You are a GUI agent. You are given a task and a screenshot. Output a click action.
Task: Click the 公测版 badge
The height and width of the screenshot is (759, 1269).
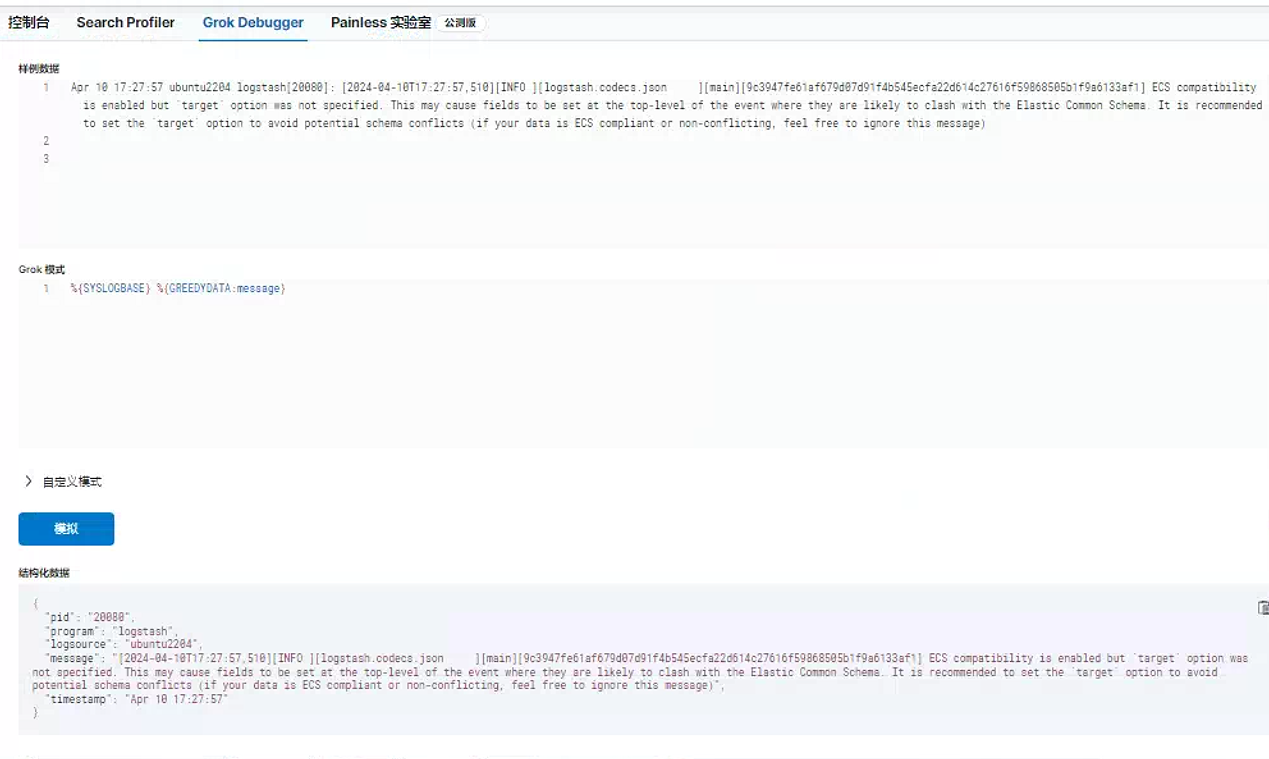460,23
